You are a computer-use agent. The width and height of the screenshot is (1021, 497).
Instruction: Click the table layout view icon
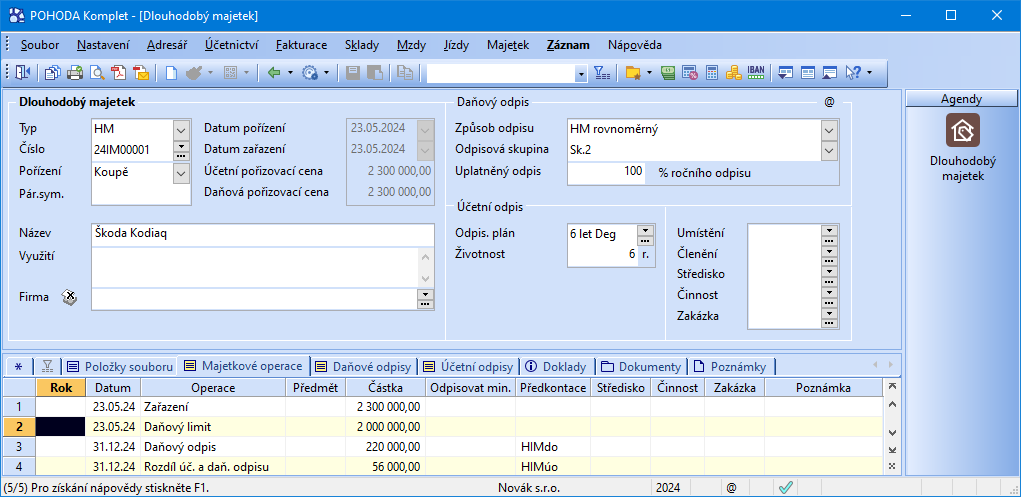pyautogui.click(x=807, y=74)
